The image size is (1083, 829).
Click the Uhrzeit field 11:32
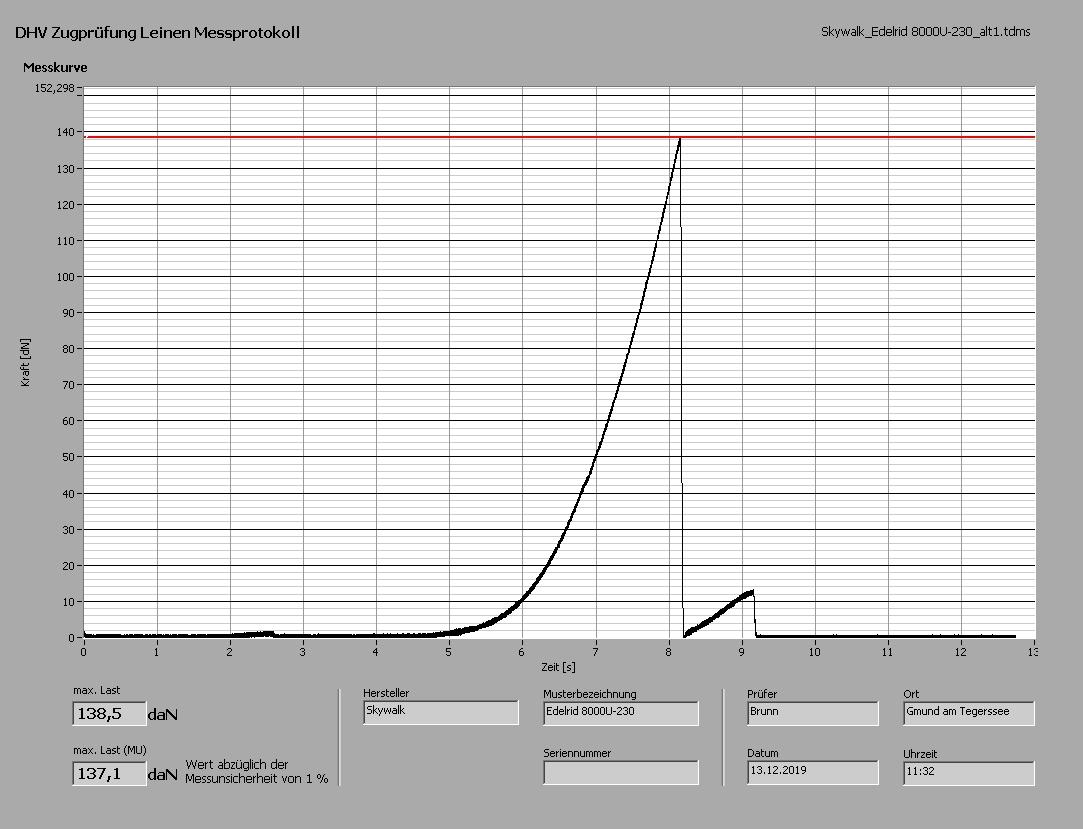[x=969, y=773]
